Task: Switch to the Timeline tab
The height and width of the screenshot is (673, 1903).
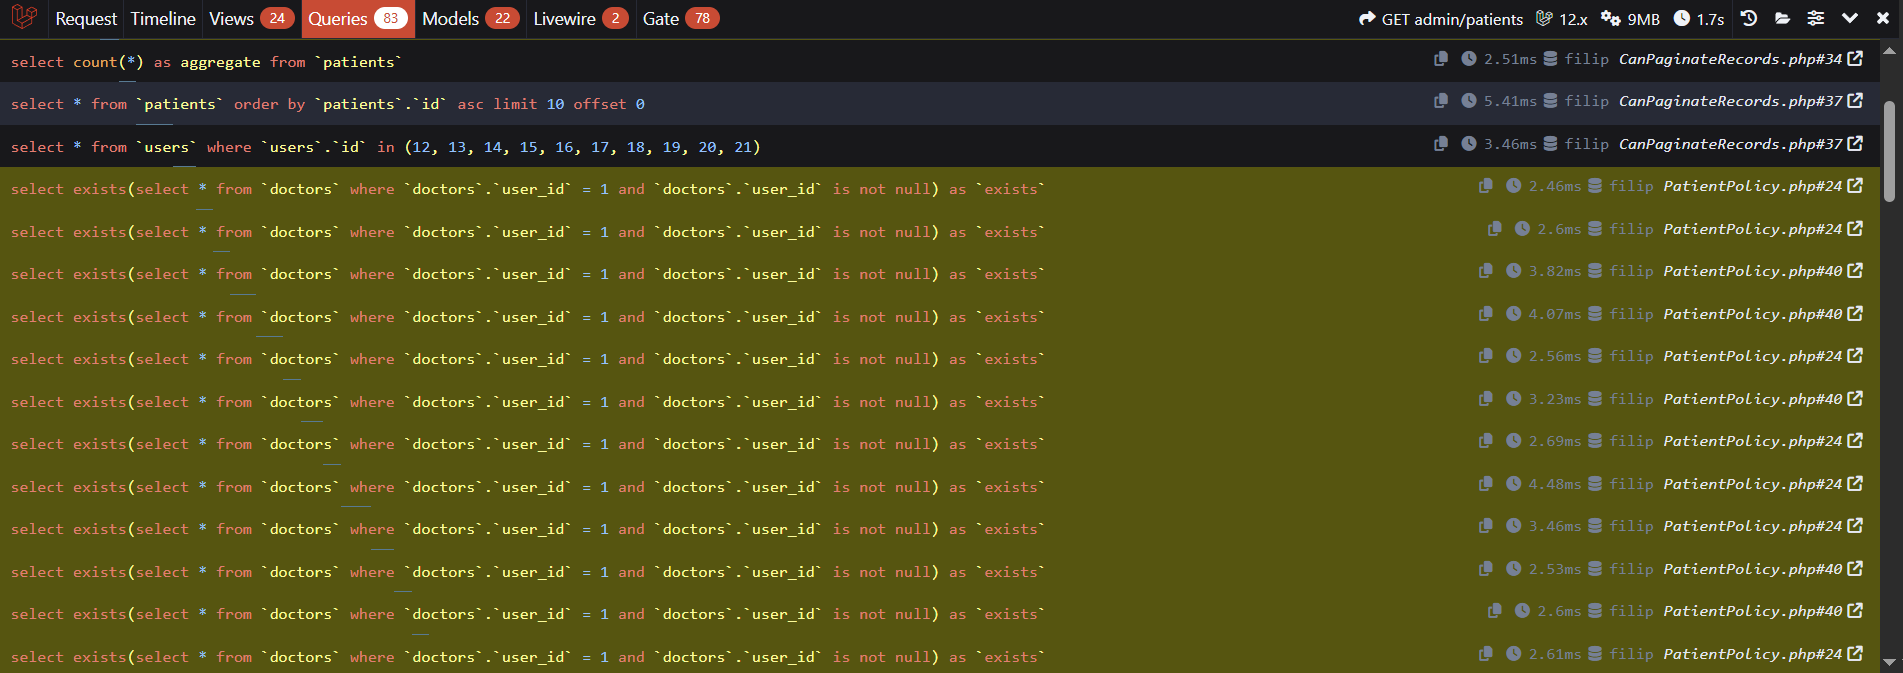Action: [163, 19]
